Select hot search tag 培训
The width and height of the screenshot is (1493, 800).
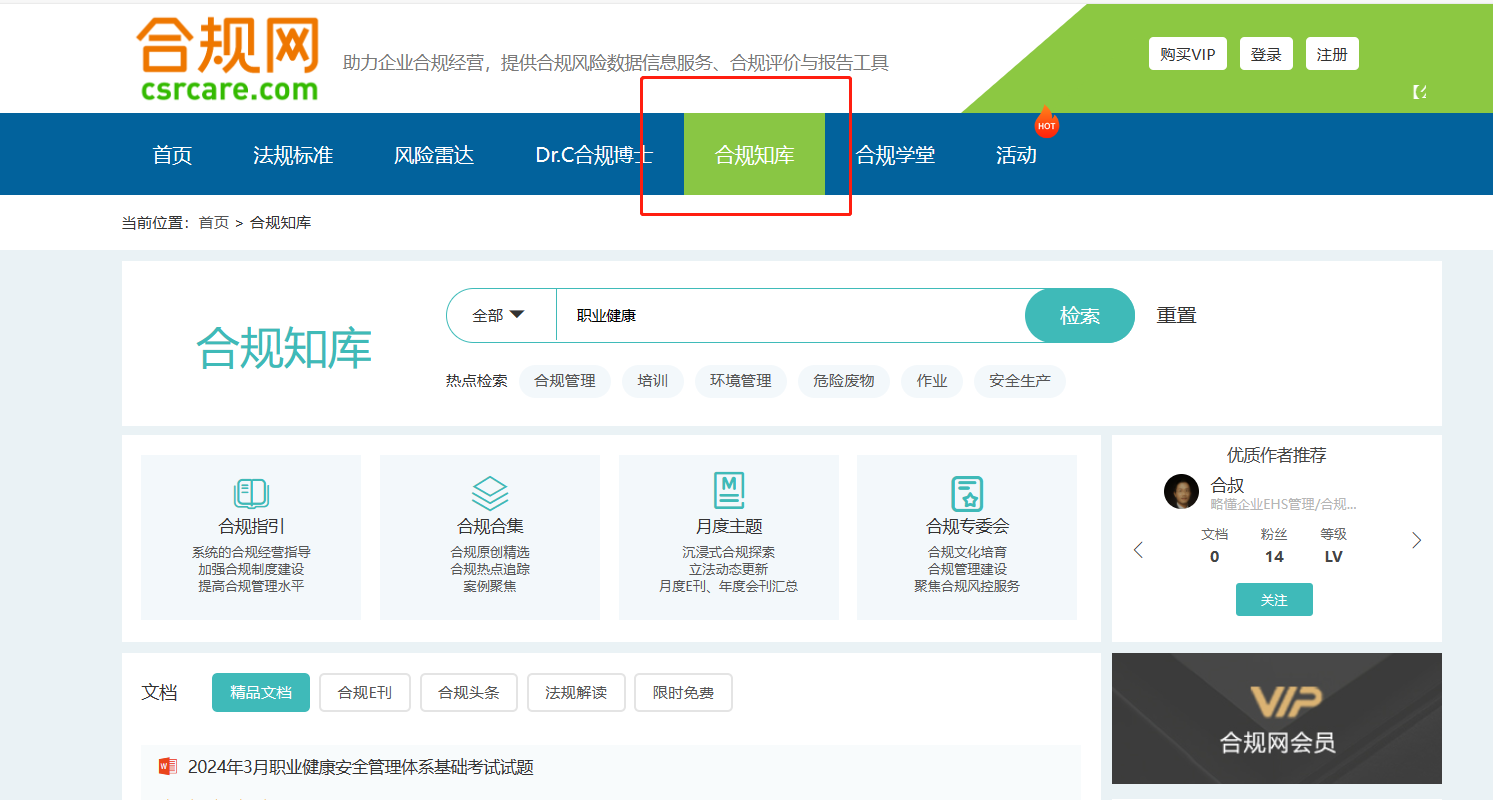653,381
